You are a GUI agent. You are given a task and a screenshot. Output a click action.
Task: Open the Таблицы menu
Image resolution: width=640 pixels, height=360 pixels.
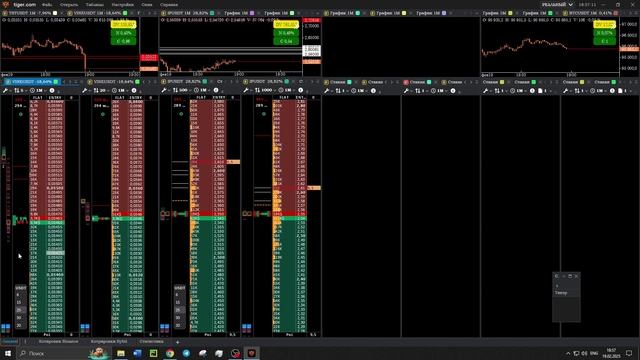[95, 4]
